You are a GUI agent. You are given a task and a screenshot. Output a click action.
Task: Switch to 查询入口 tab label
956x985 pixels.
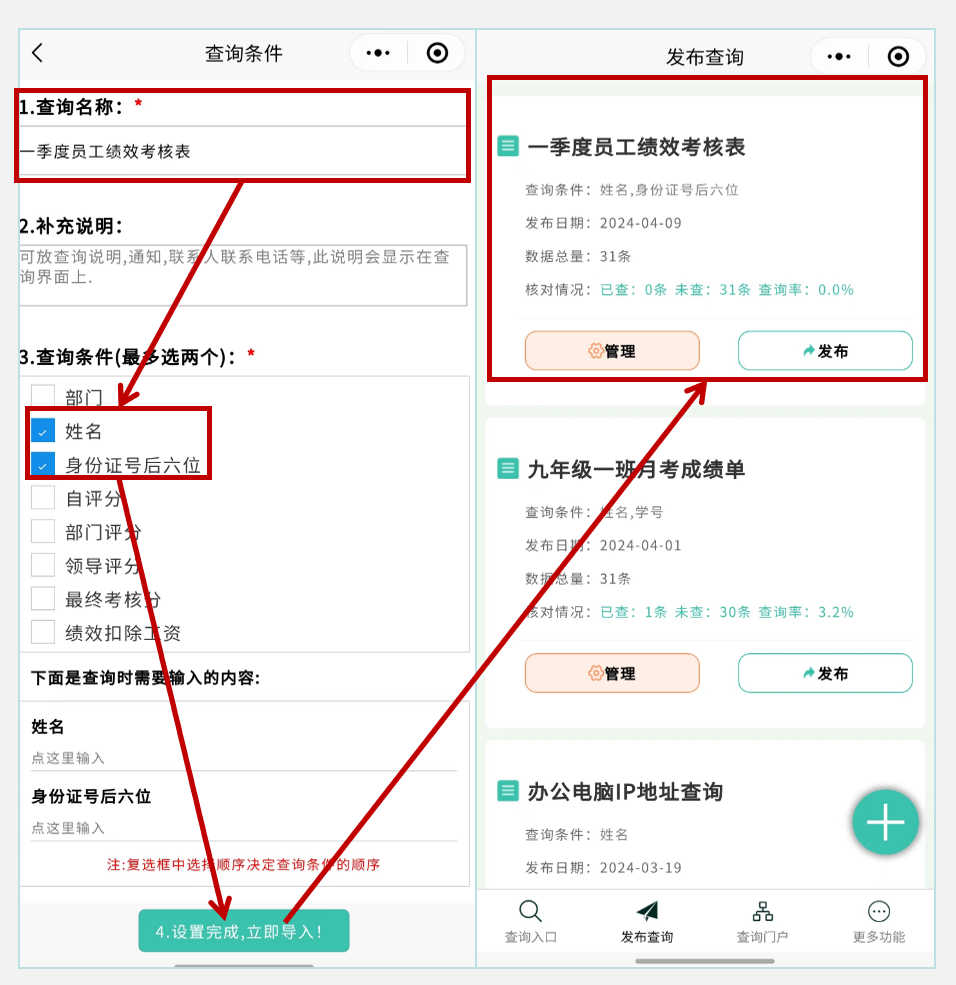531,937
